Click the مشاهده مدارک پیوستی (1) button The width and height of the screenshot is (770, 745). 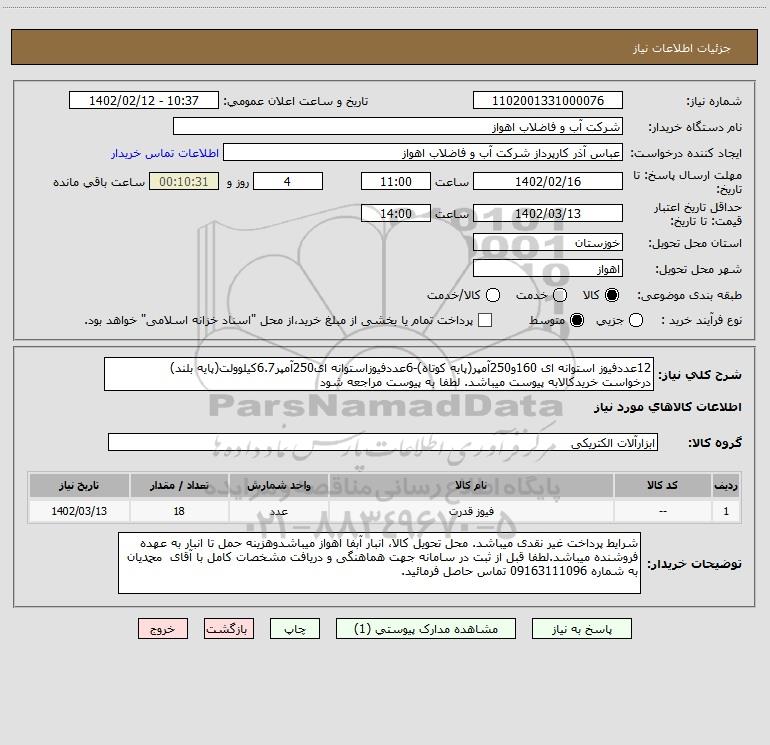[x=426, y=629]
